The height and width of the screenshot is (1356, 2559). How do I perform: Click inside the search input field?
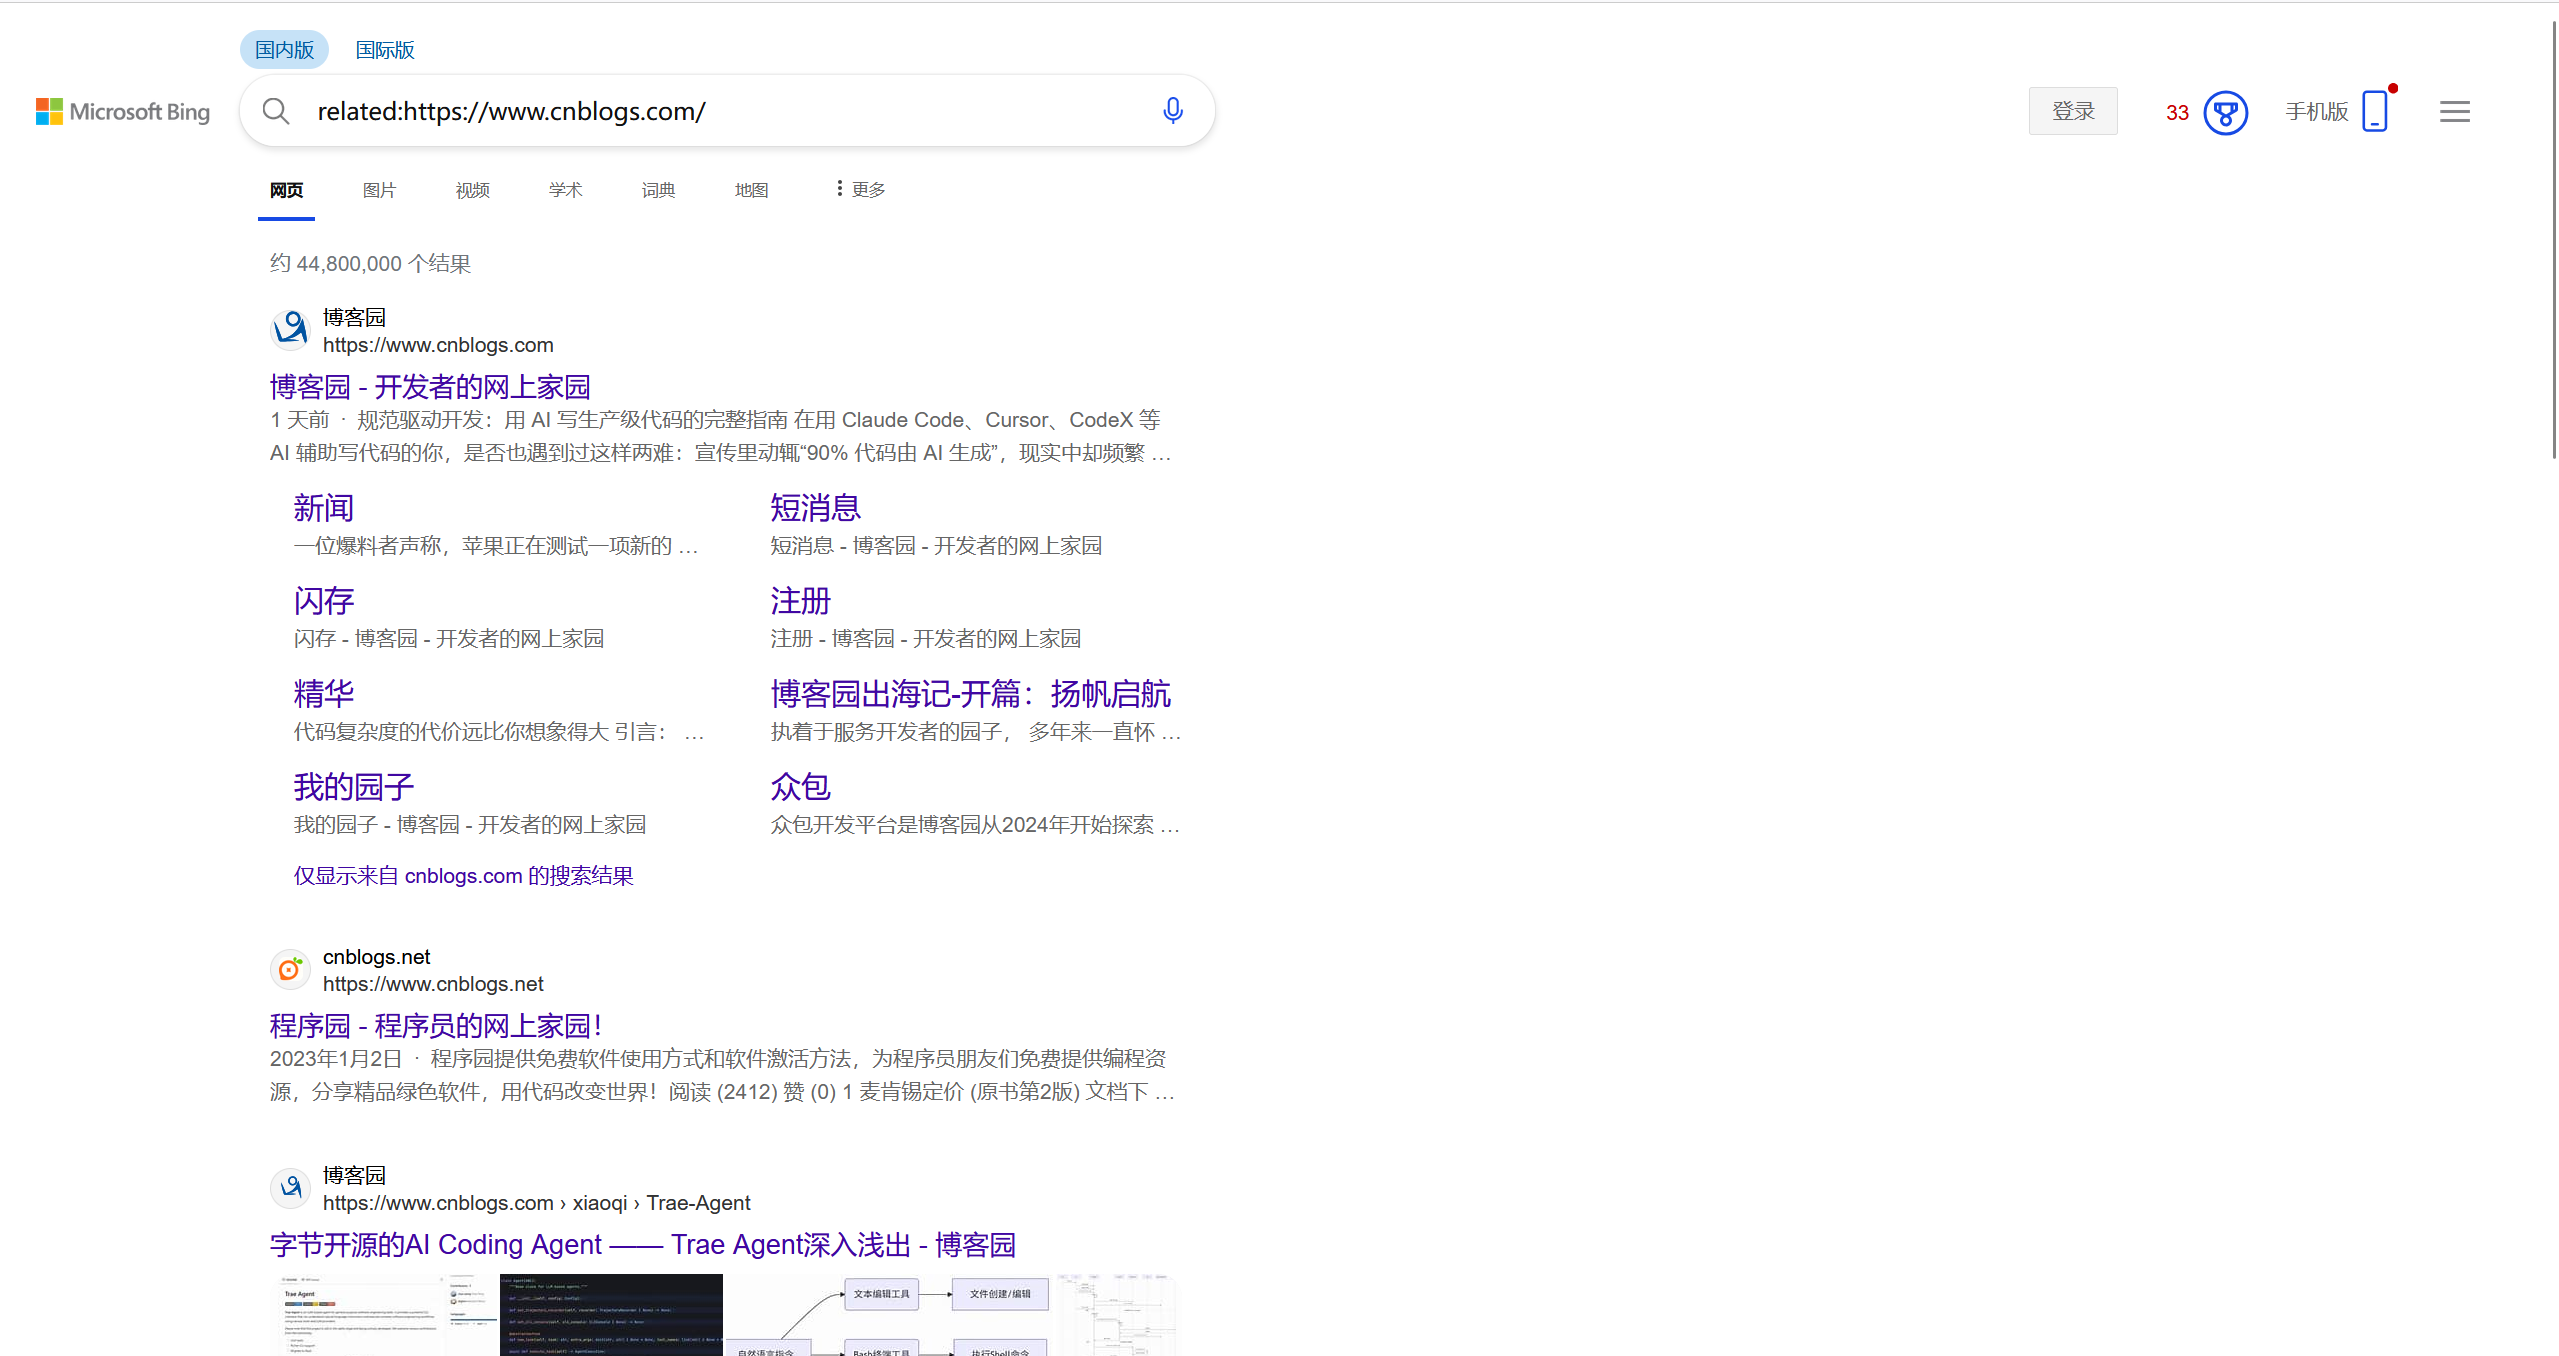[x=700, y=110]
